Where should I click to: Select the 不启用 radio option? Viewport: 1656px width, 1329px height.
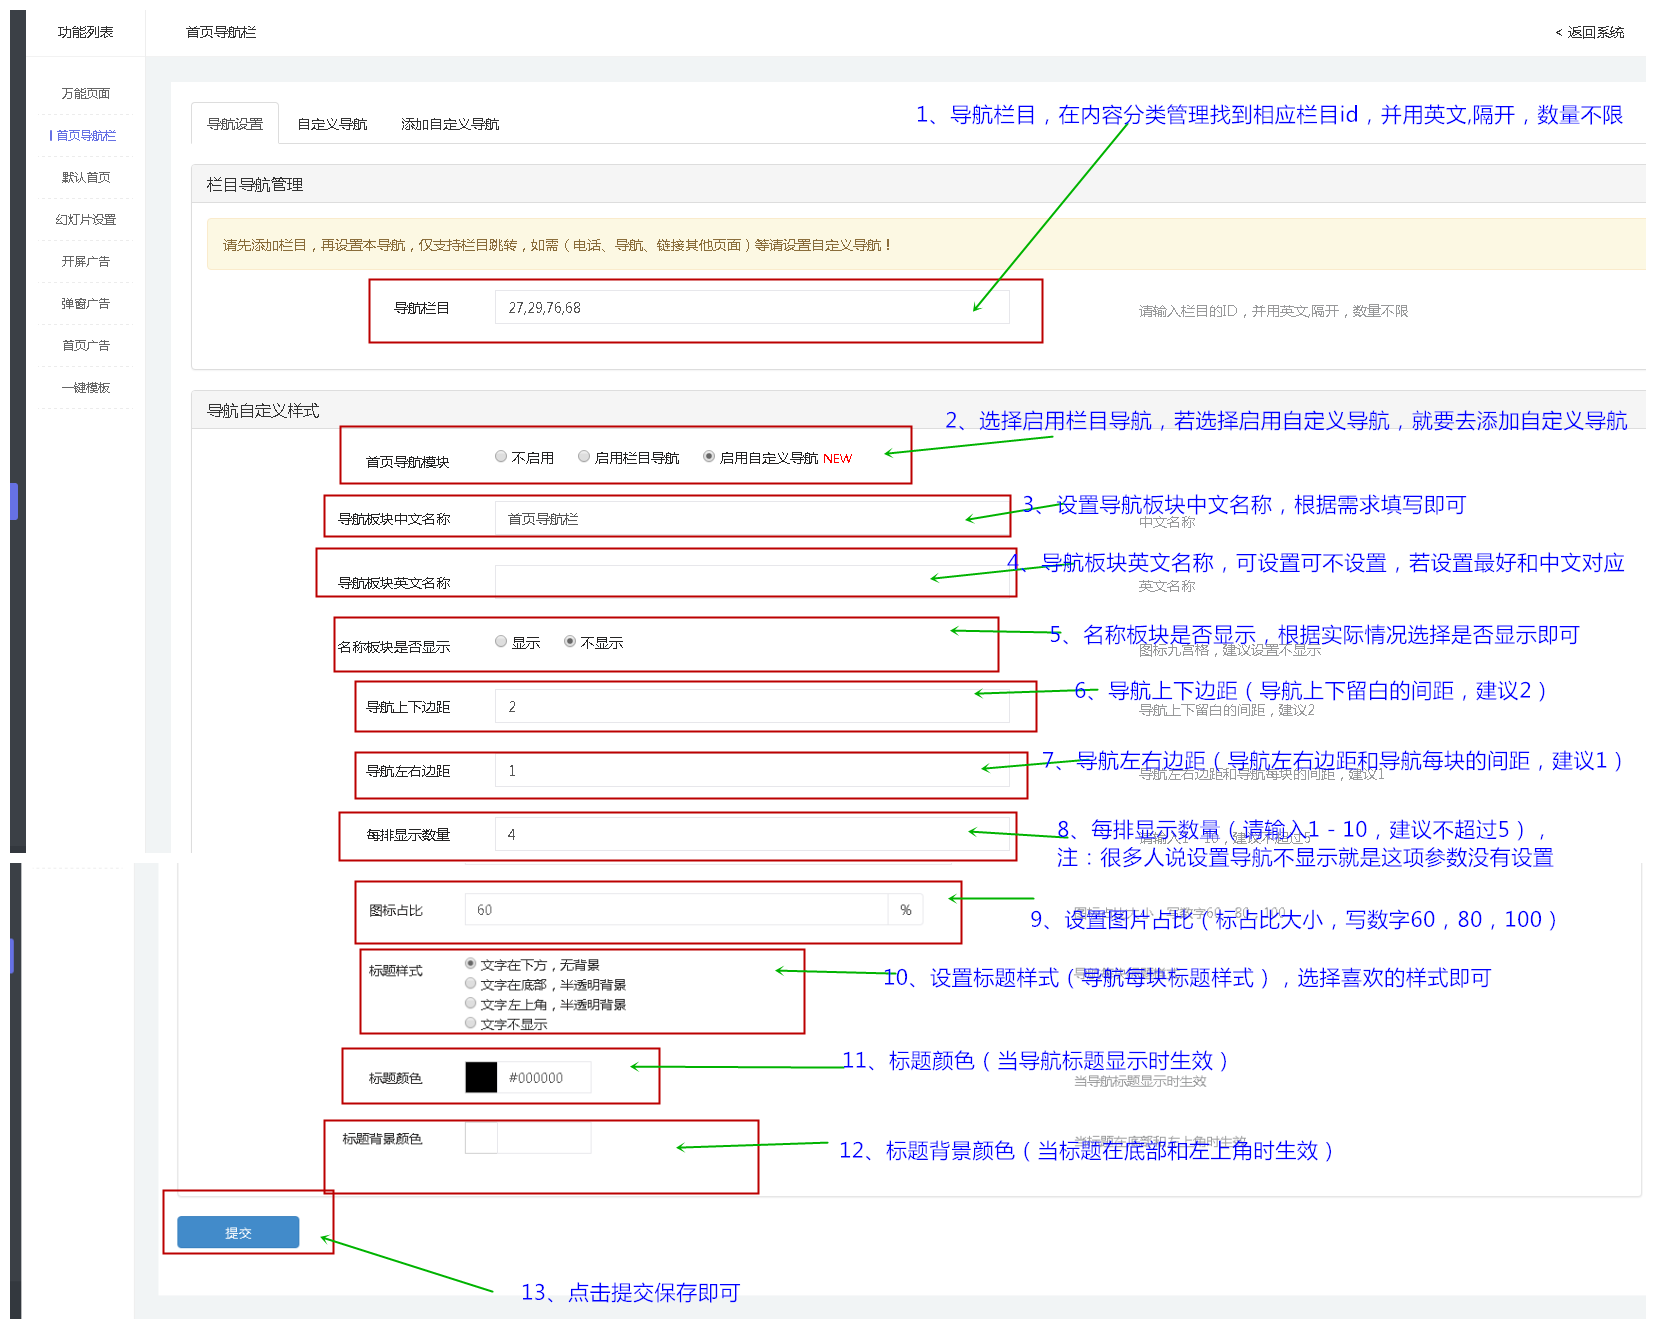pyautogui.click(x=501, y=457)
